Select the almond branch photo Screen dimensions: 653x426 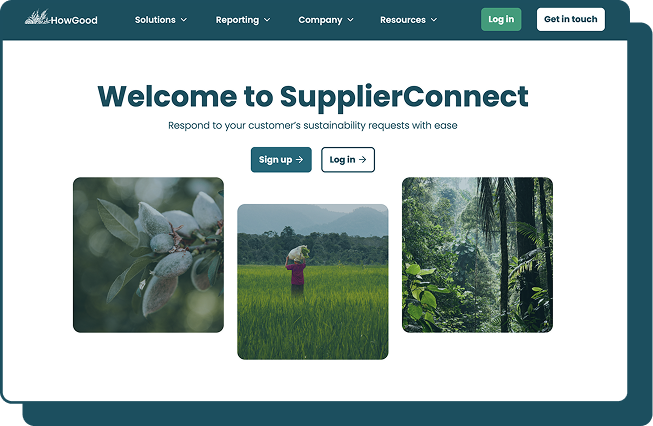[148, 255]
